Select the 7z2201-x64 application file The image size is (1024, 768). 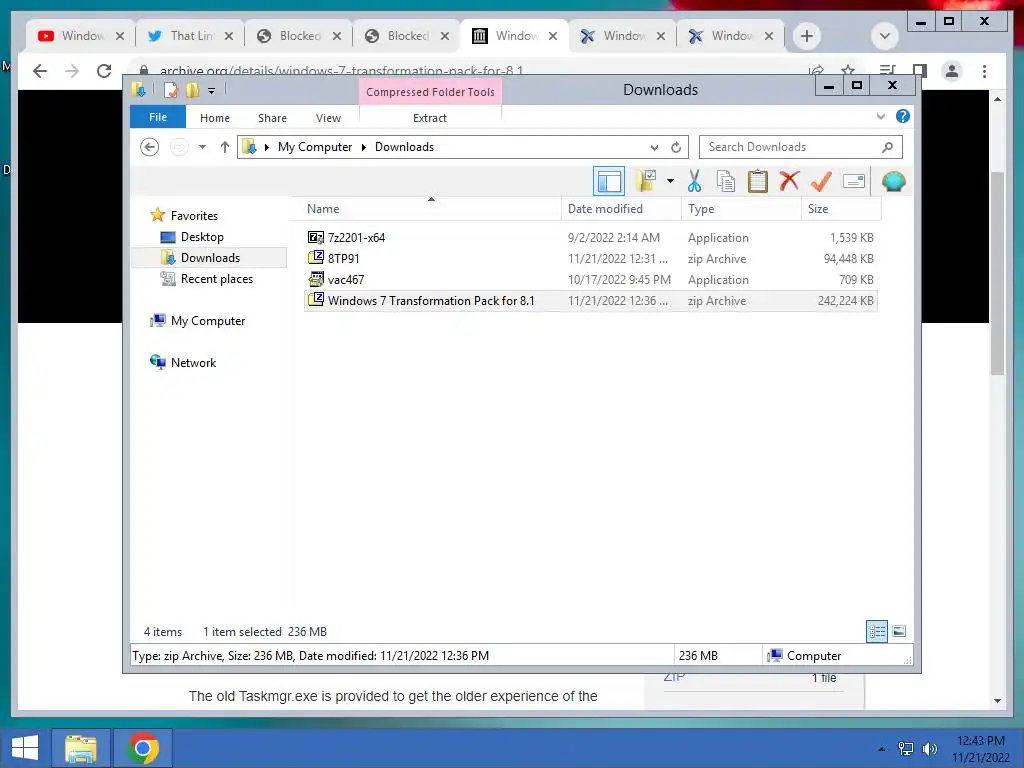pos(590,238)
